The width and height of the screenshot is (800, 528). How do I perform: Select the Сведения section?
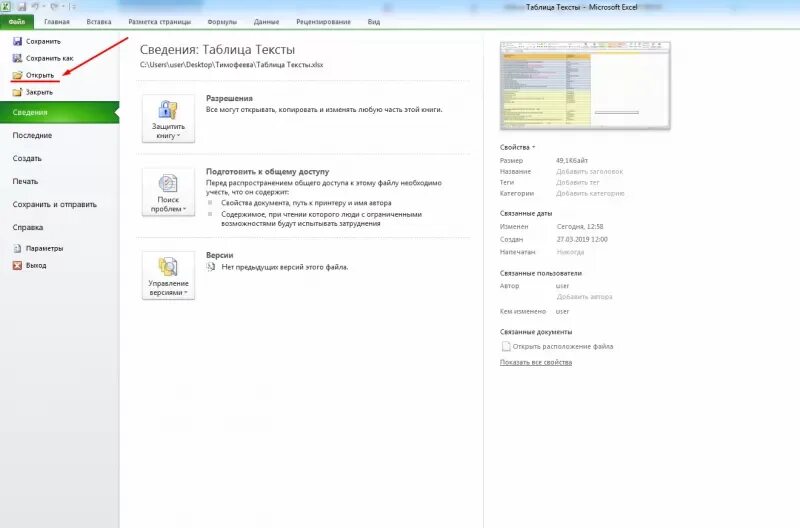pyautogui.click(x=59, y=112)
